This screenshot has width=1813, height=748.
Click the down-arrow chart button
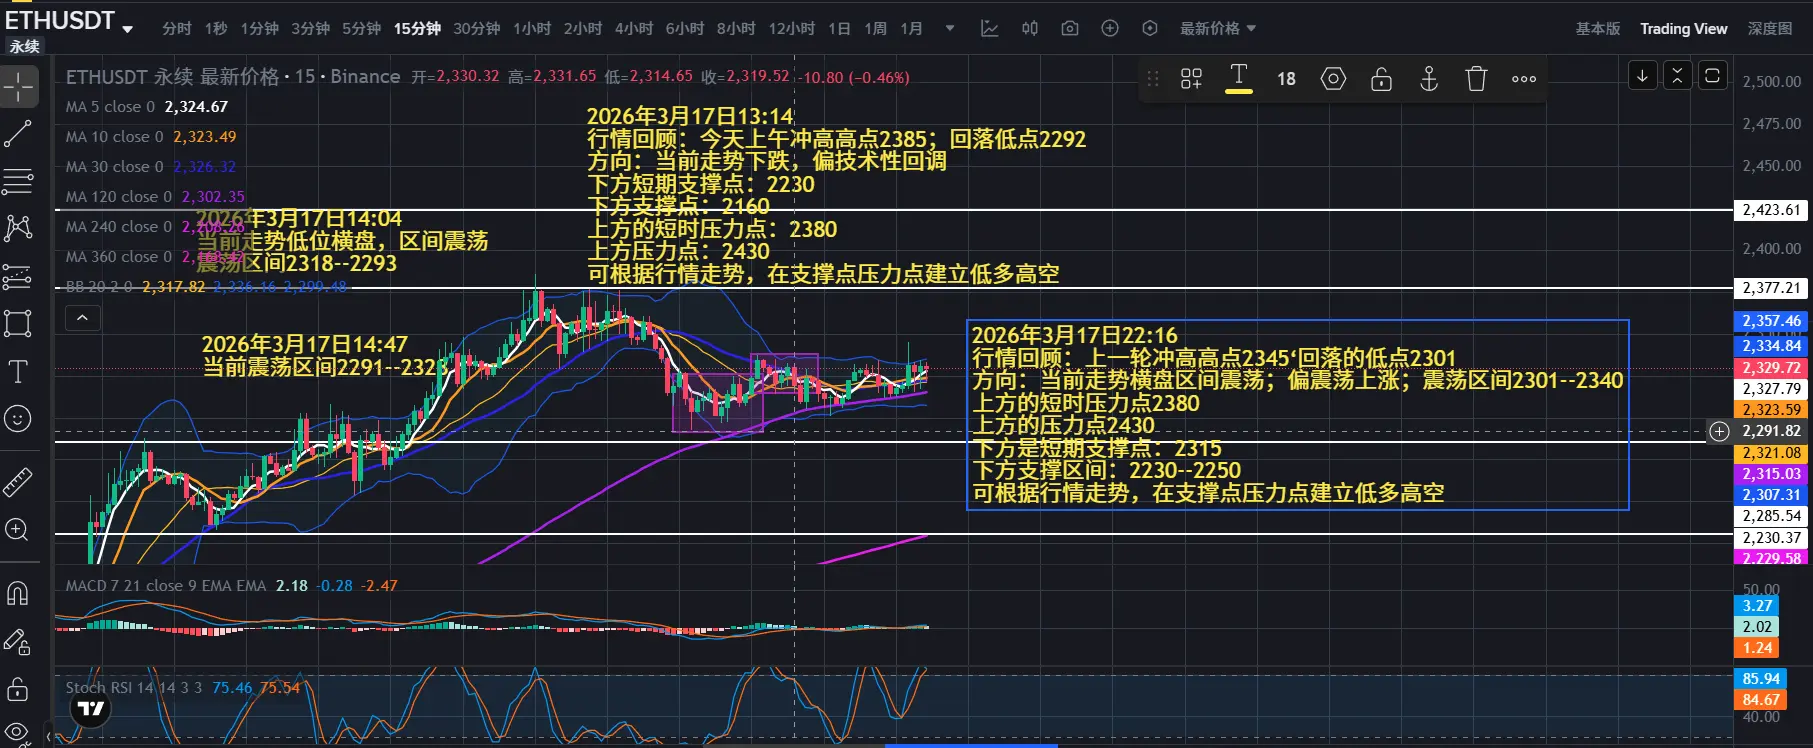pyautogui.click(x=1643, y=76)
